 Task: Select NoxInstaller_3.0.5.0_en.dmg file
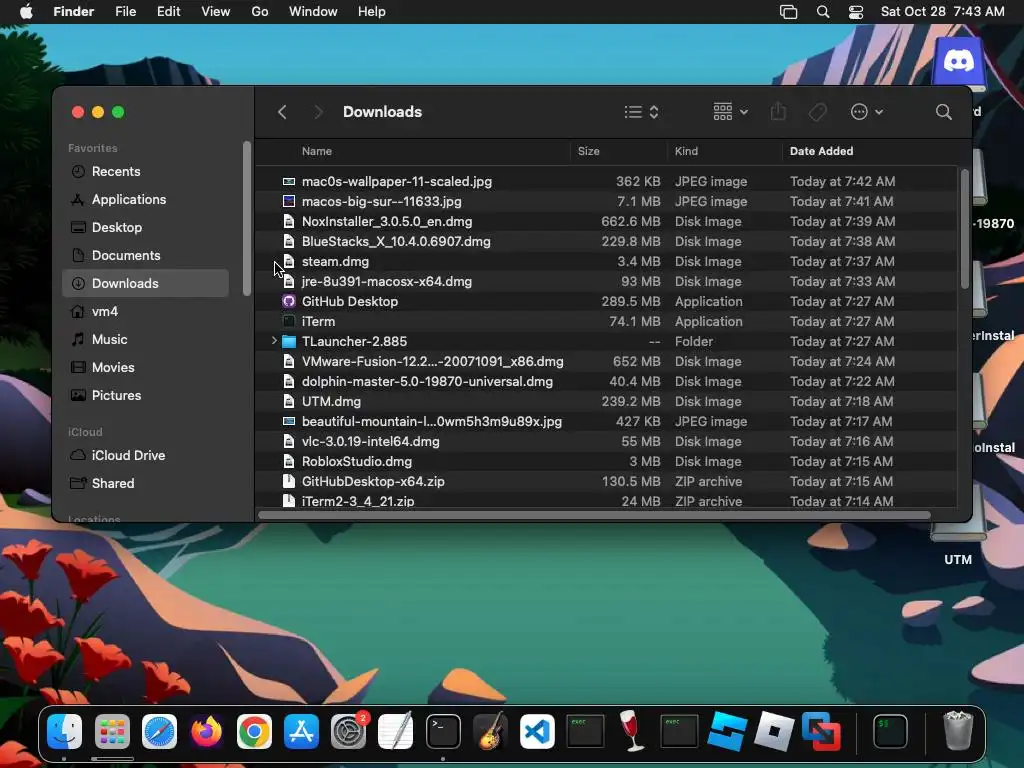(x=607, y=221)
